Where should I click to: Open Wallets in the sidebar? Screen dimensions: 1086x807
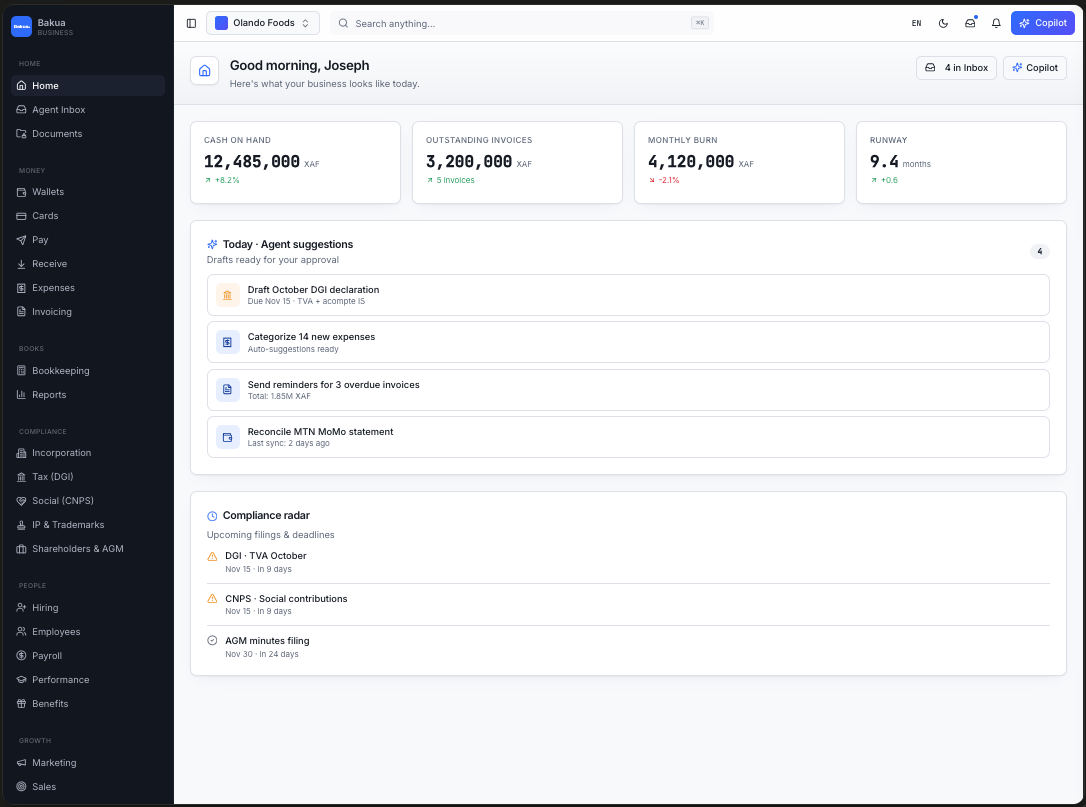[x=88, y=192]
